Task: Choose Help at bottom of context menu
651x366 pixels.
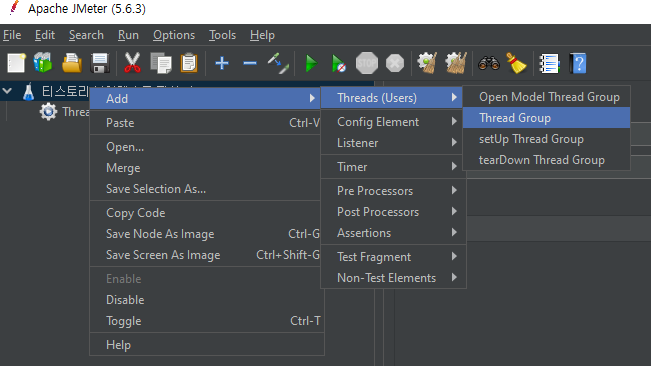Action: tap(206, 345)
